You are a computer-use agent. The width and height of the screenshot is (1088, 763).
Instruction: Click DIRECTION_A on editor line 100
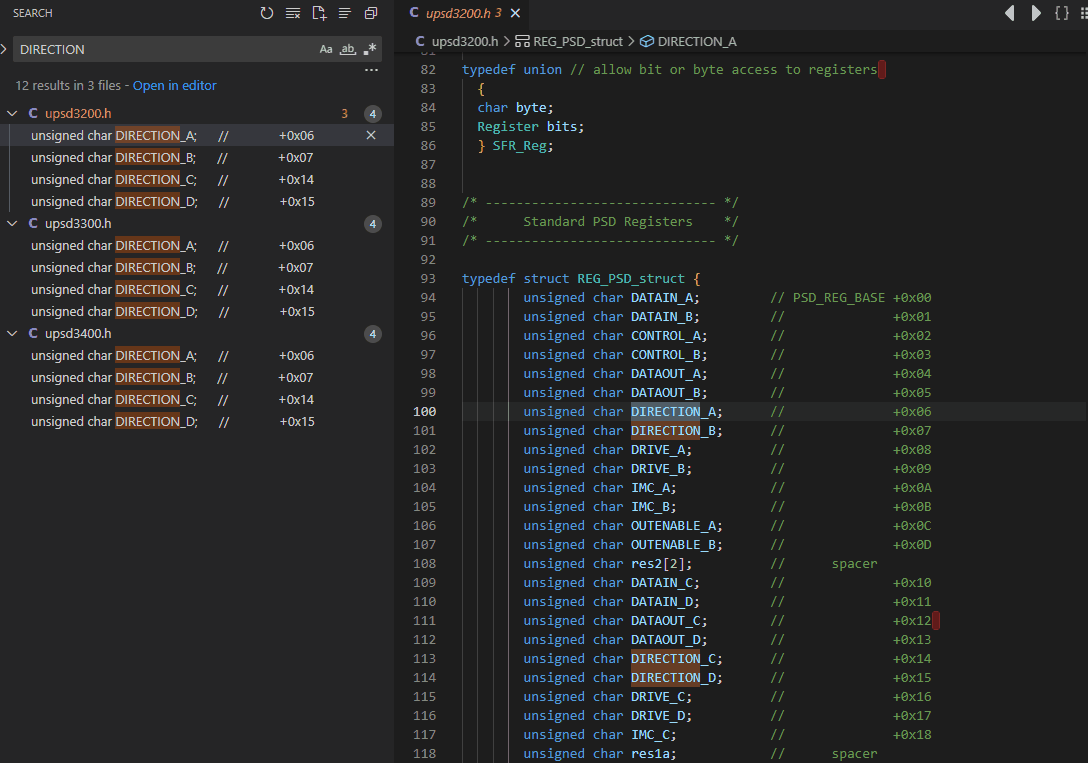coord(673,411)
